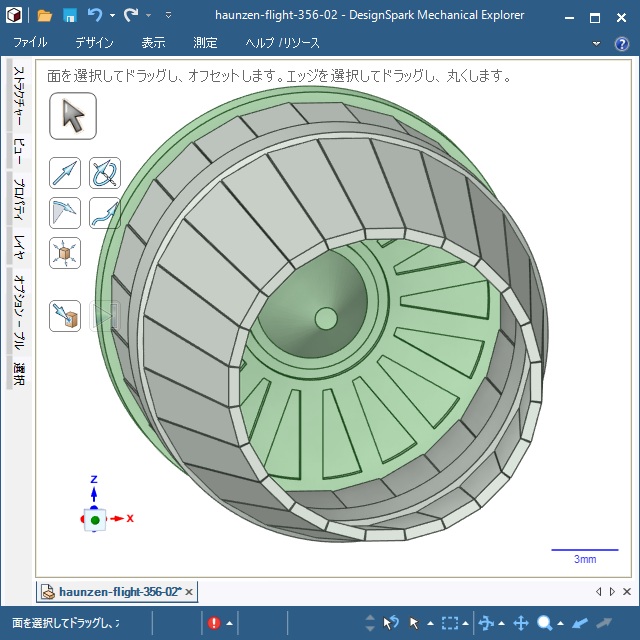Activate the Select arrow tool guide
640x640 pixels.
[x=73, y=116]
